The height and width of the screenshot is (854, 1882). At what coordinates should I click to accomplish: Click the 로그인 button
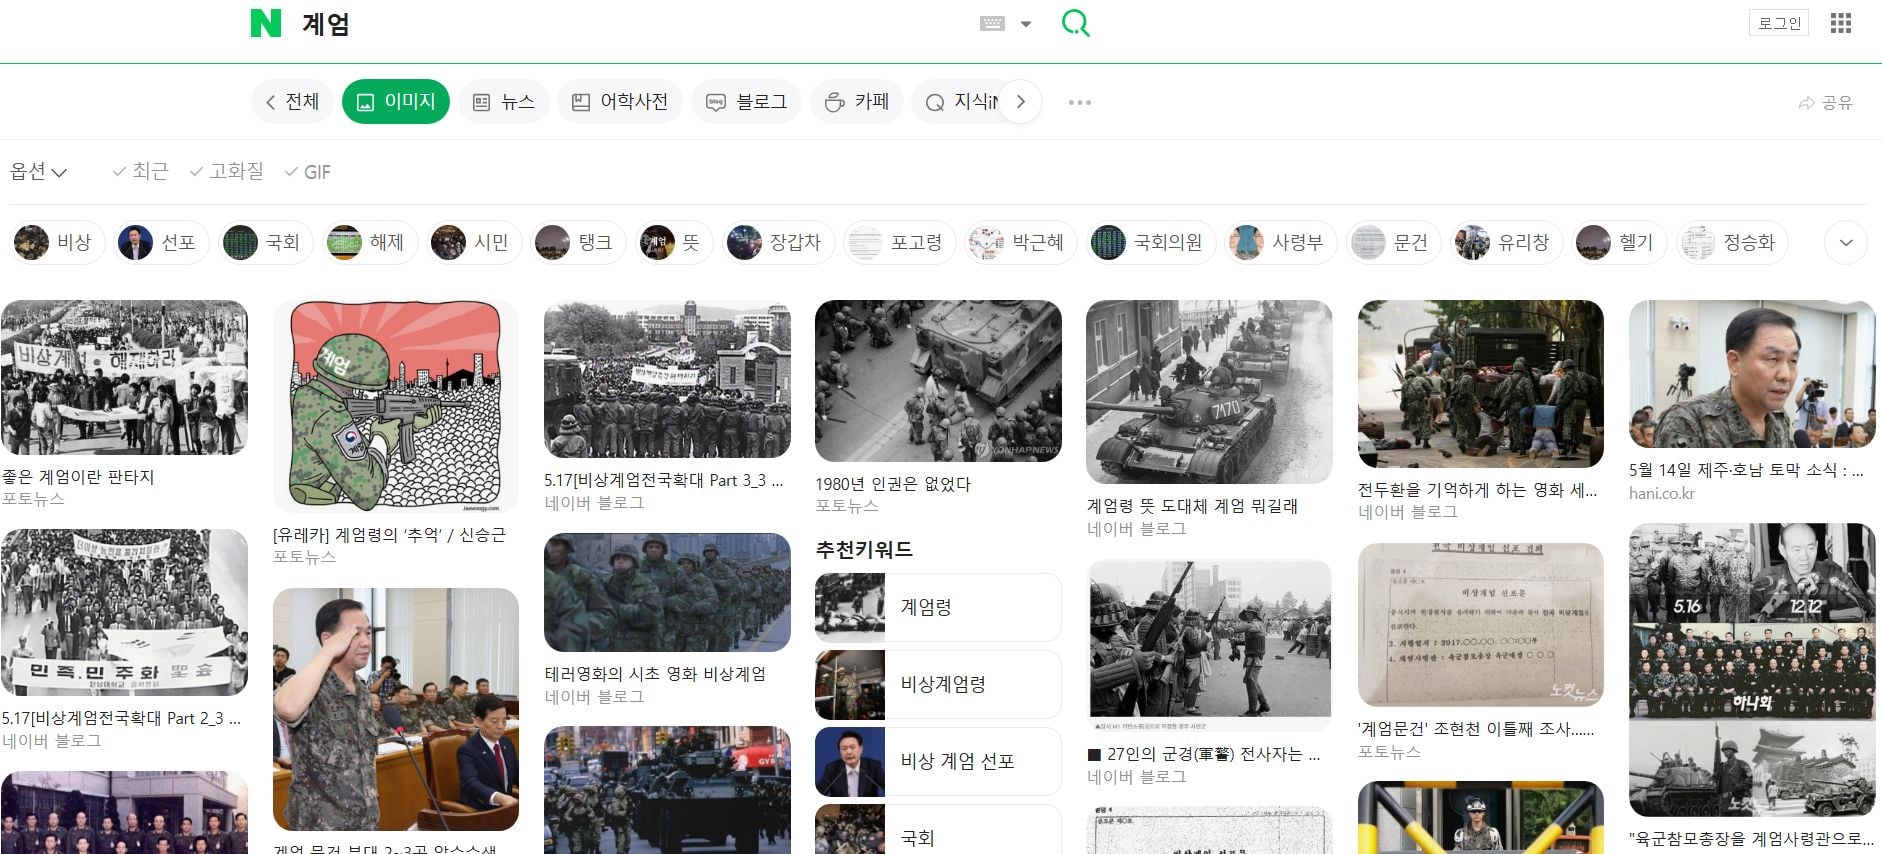click(1779, 23)
